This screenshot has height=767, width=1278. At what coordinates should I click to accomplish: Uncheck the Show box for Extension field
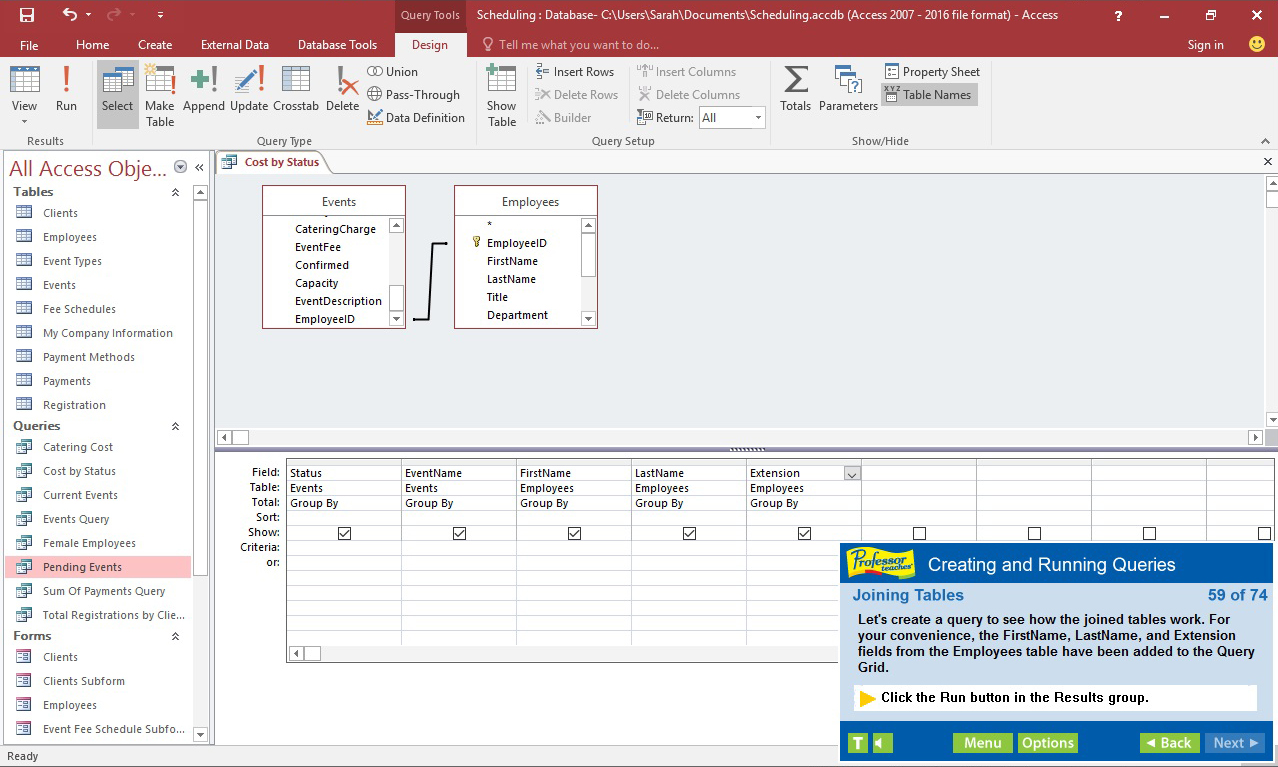pos(804,533)
